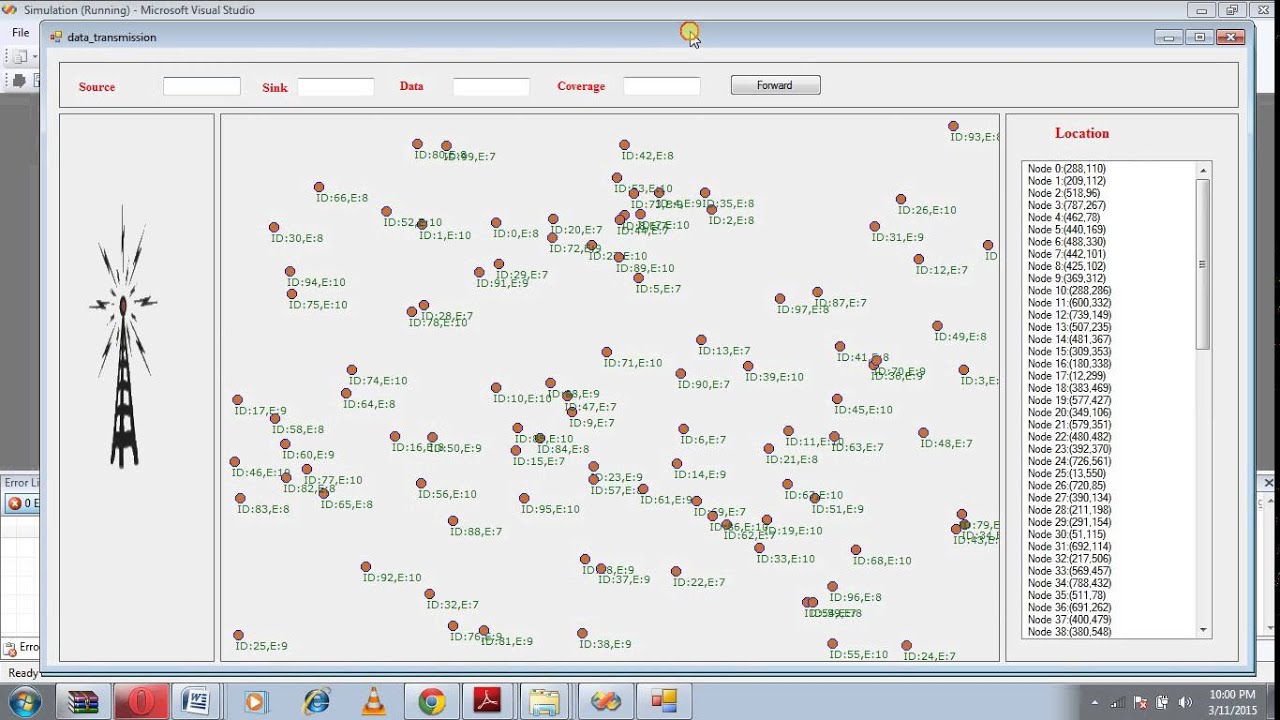Select the node dot labeled ID:17,E:9
The height and width of the screenshot is (720, 1280).
237,400
